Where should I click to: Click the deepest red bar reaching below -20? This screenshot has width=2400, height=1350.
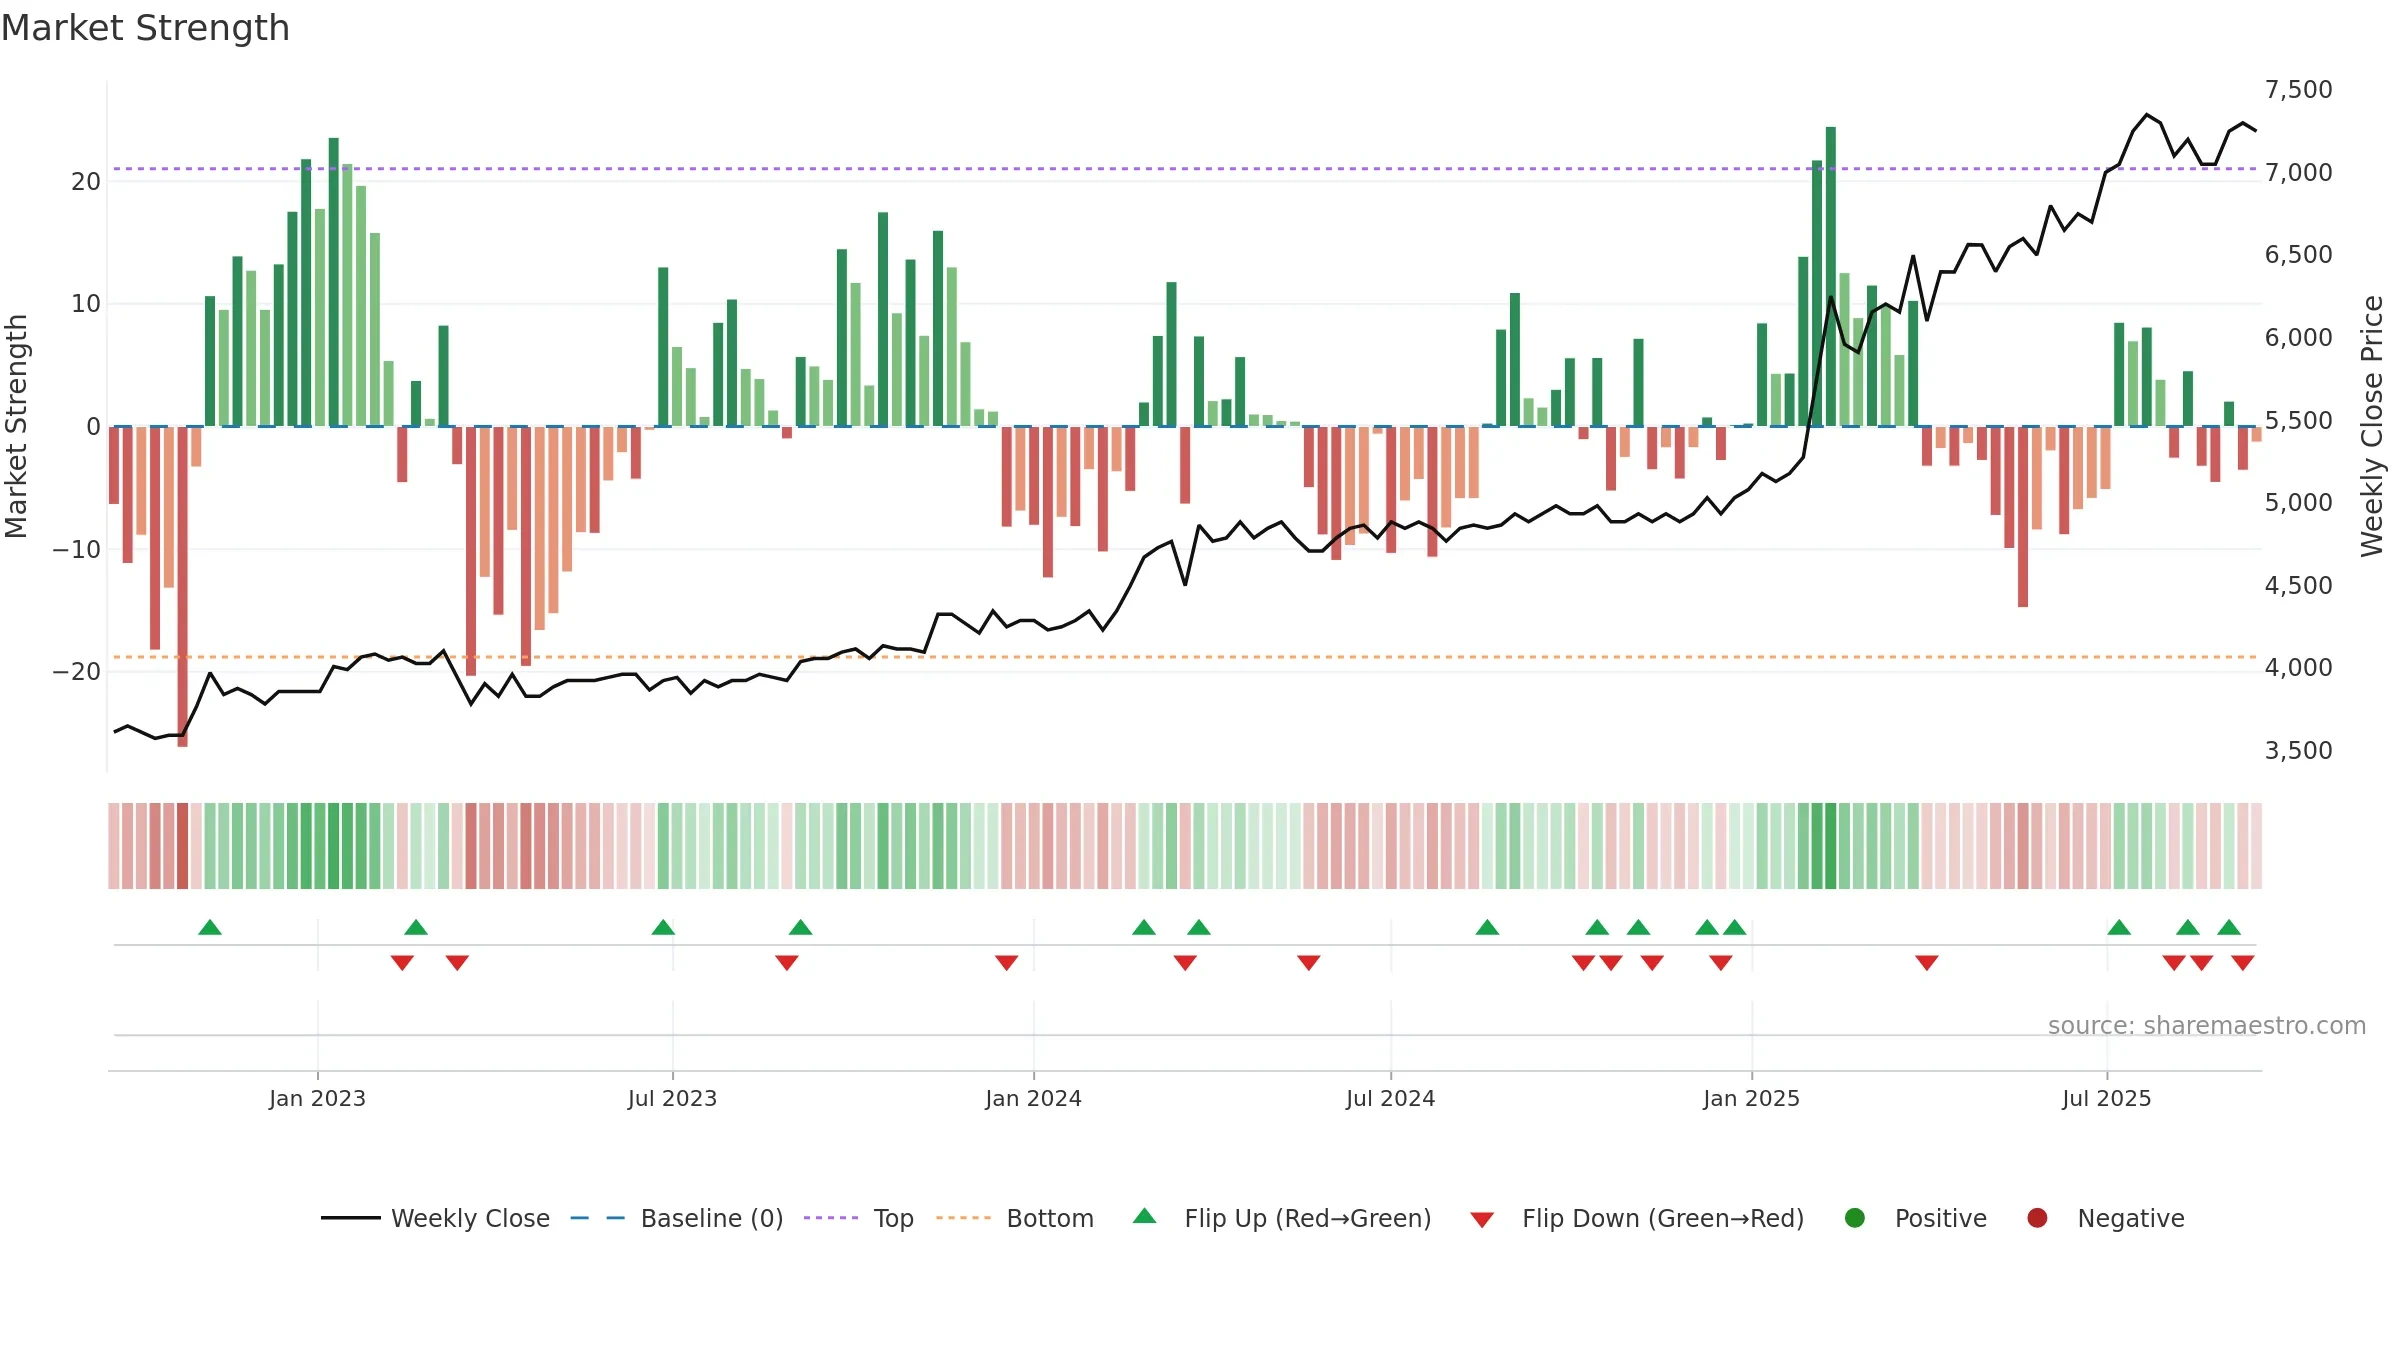[183, 586]
